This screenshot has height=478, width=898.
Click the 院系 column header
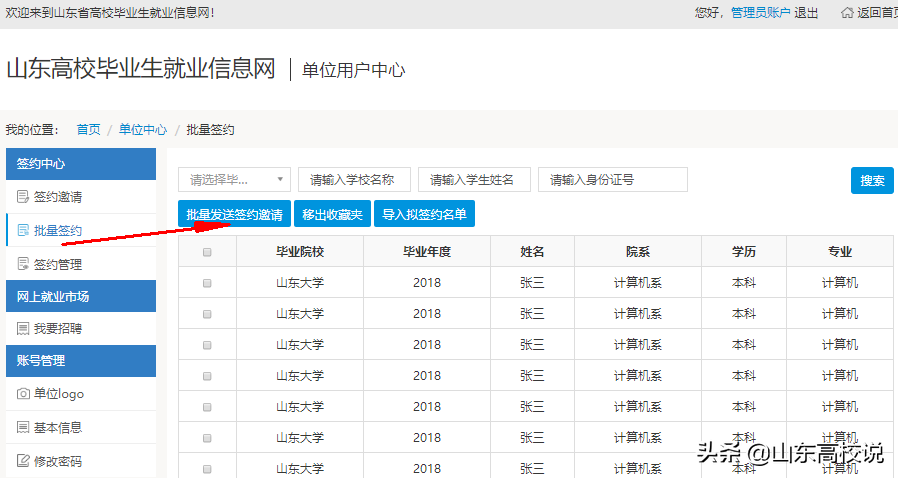coord(638,252)
